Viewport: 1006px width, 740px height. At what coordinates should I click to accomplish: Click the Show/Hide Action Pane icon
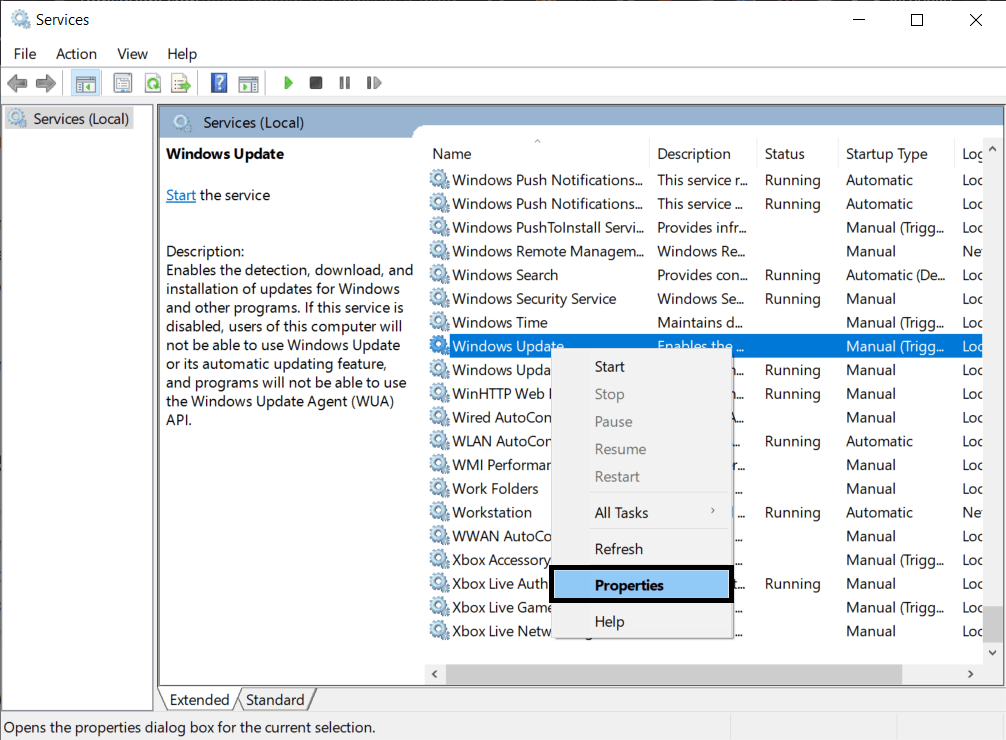248,83
